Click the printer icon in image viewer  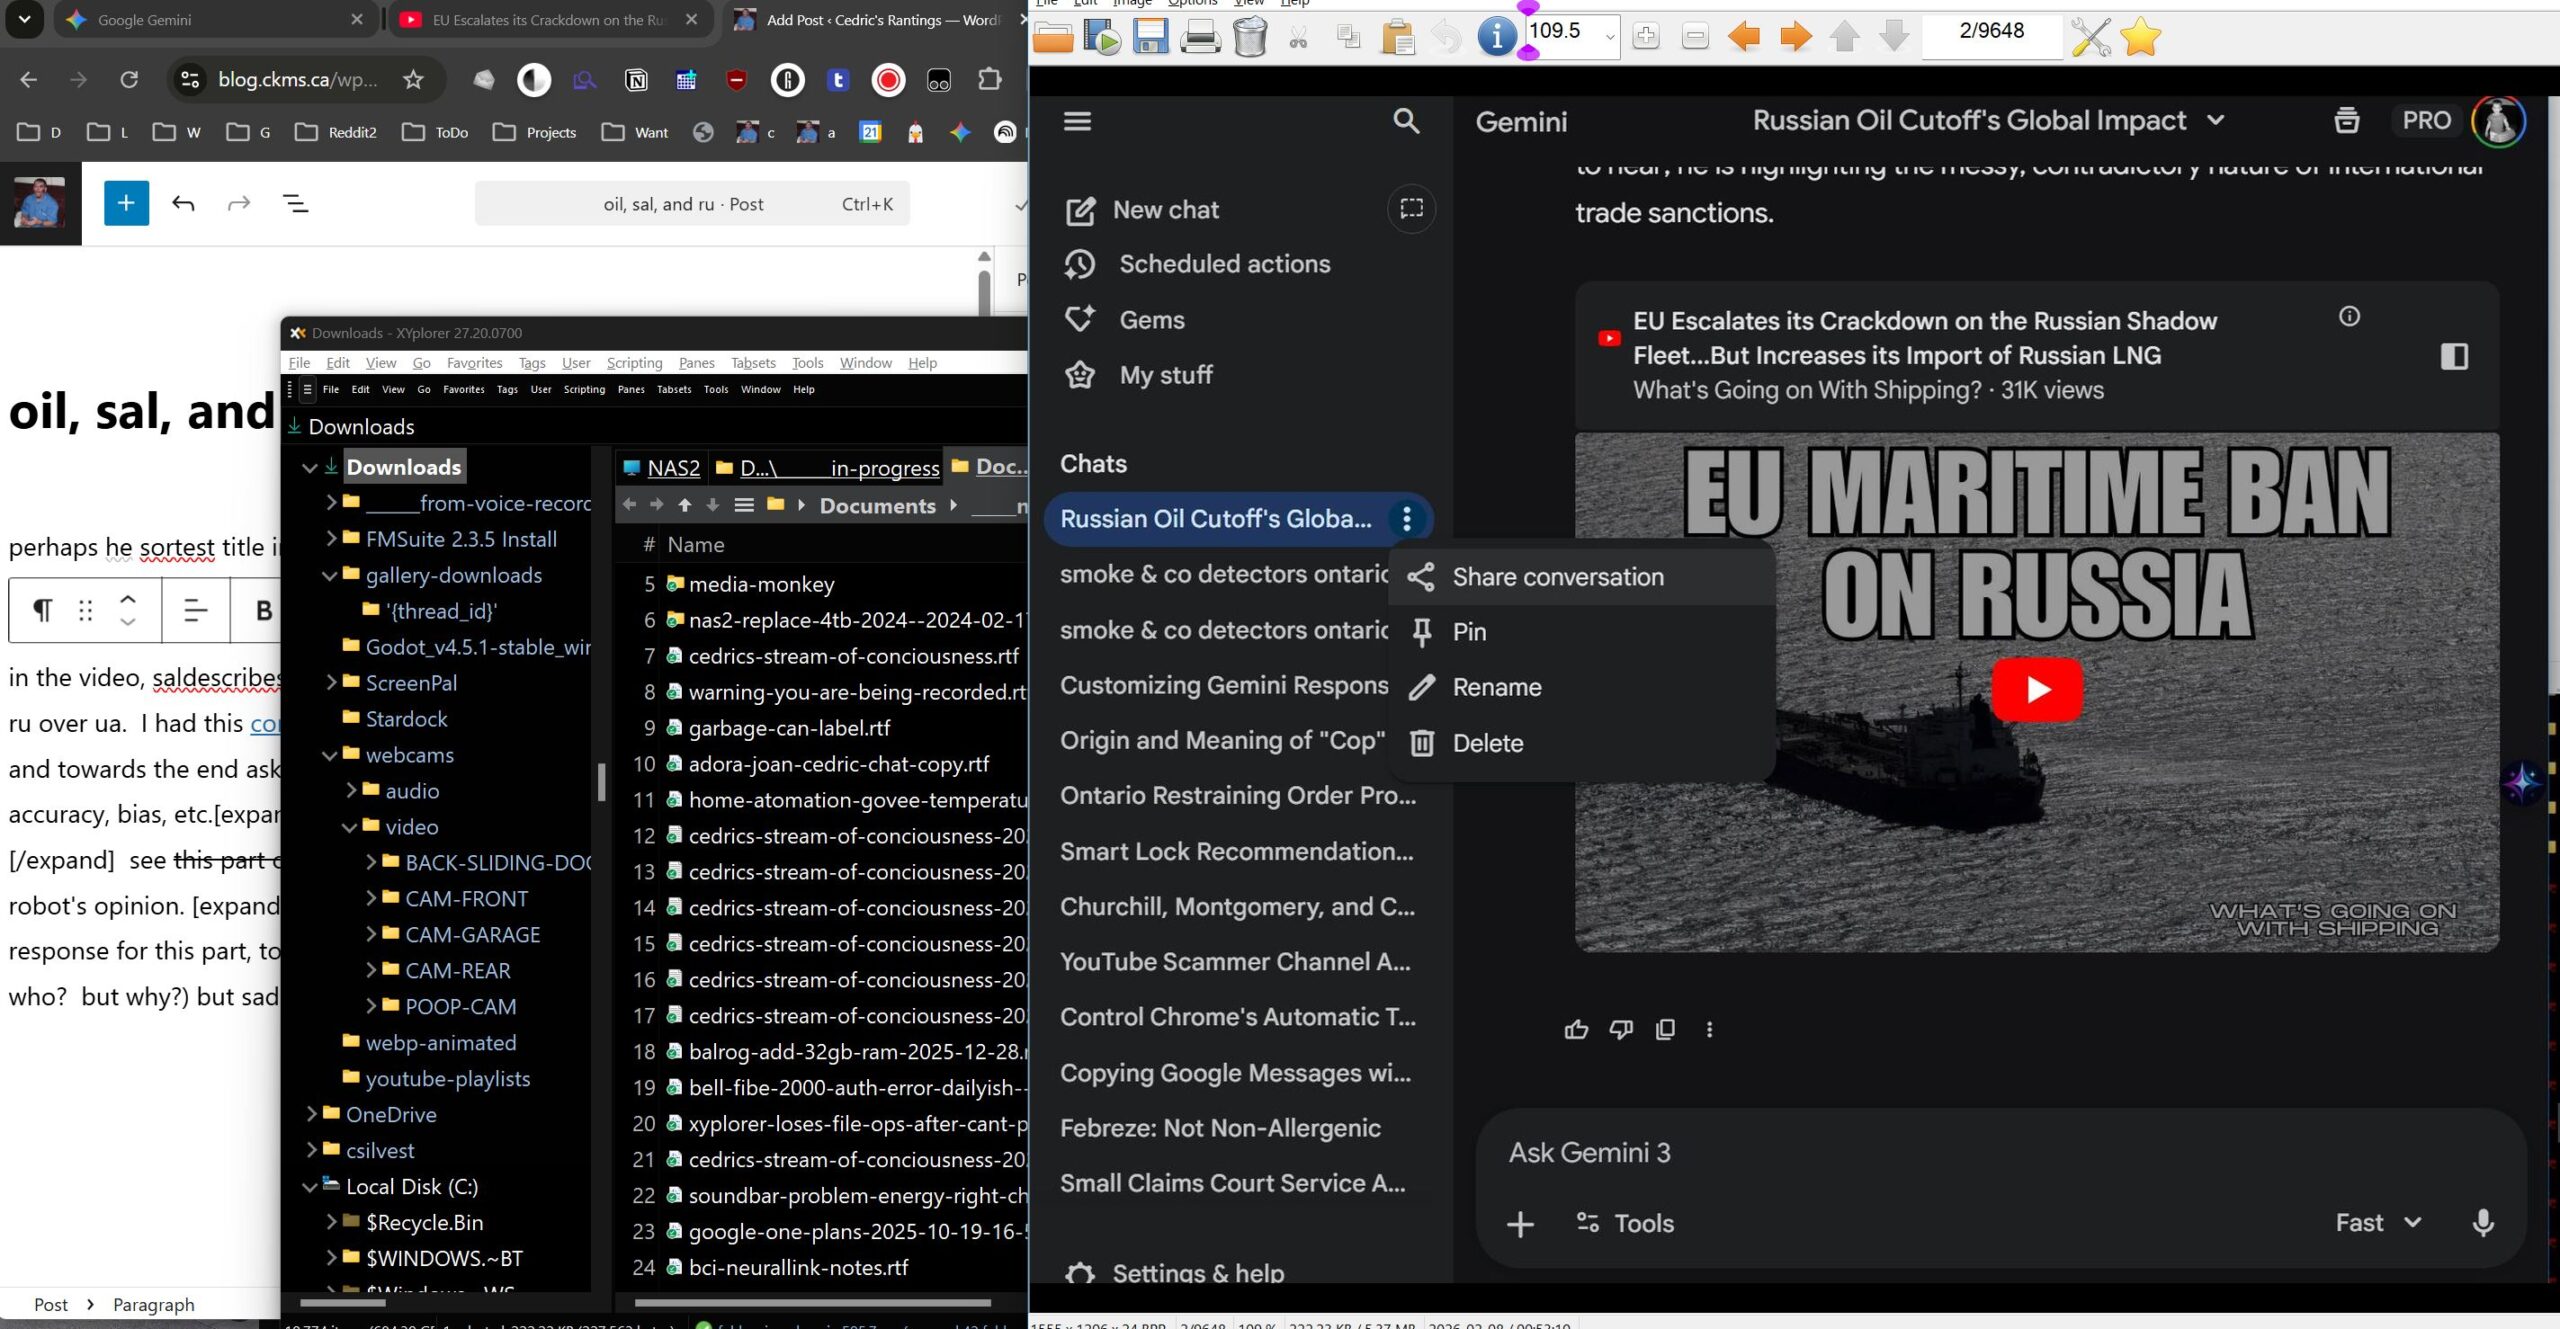click(x=1199, y=37)
